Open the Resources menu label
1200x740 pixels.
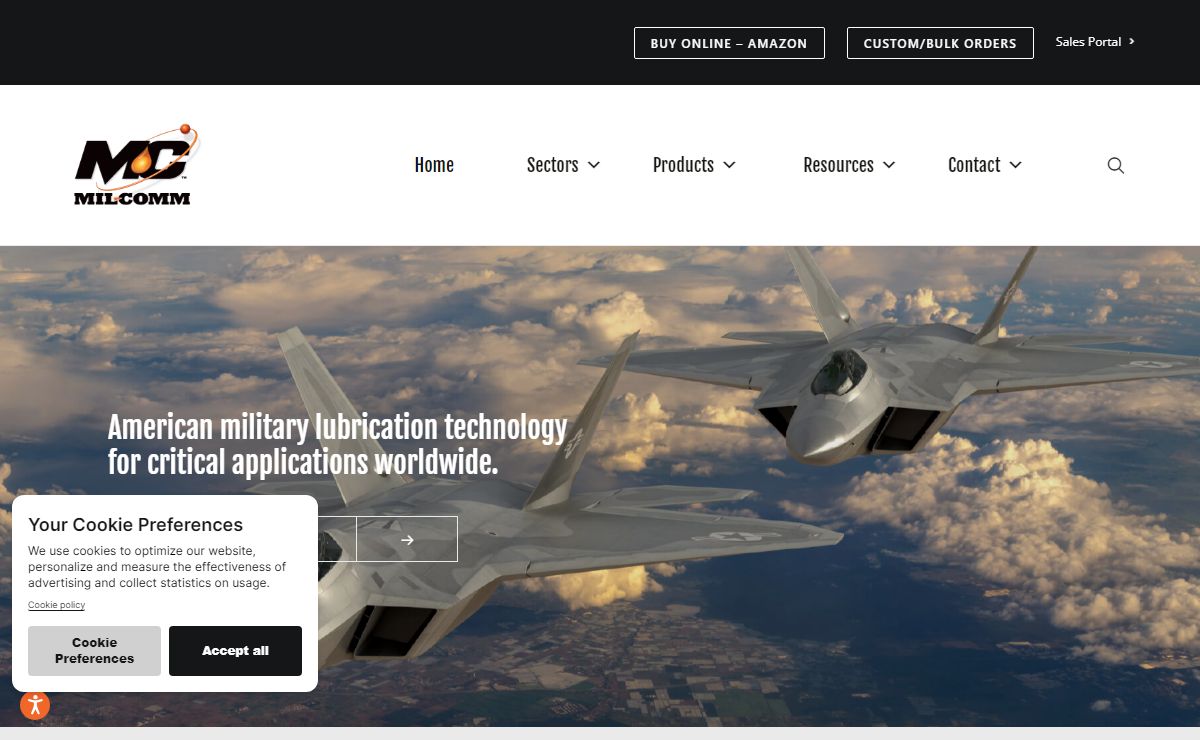pos(838,165)
